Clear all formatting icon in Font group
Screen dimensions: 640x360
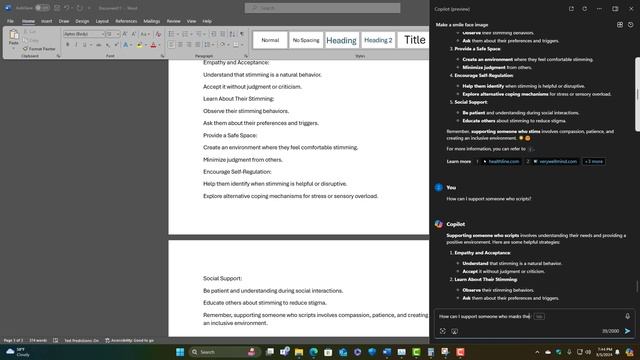coord(158,34)
